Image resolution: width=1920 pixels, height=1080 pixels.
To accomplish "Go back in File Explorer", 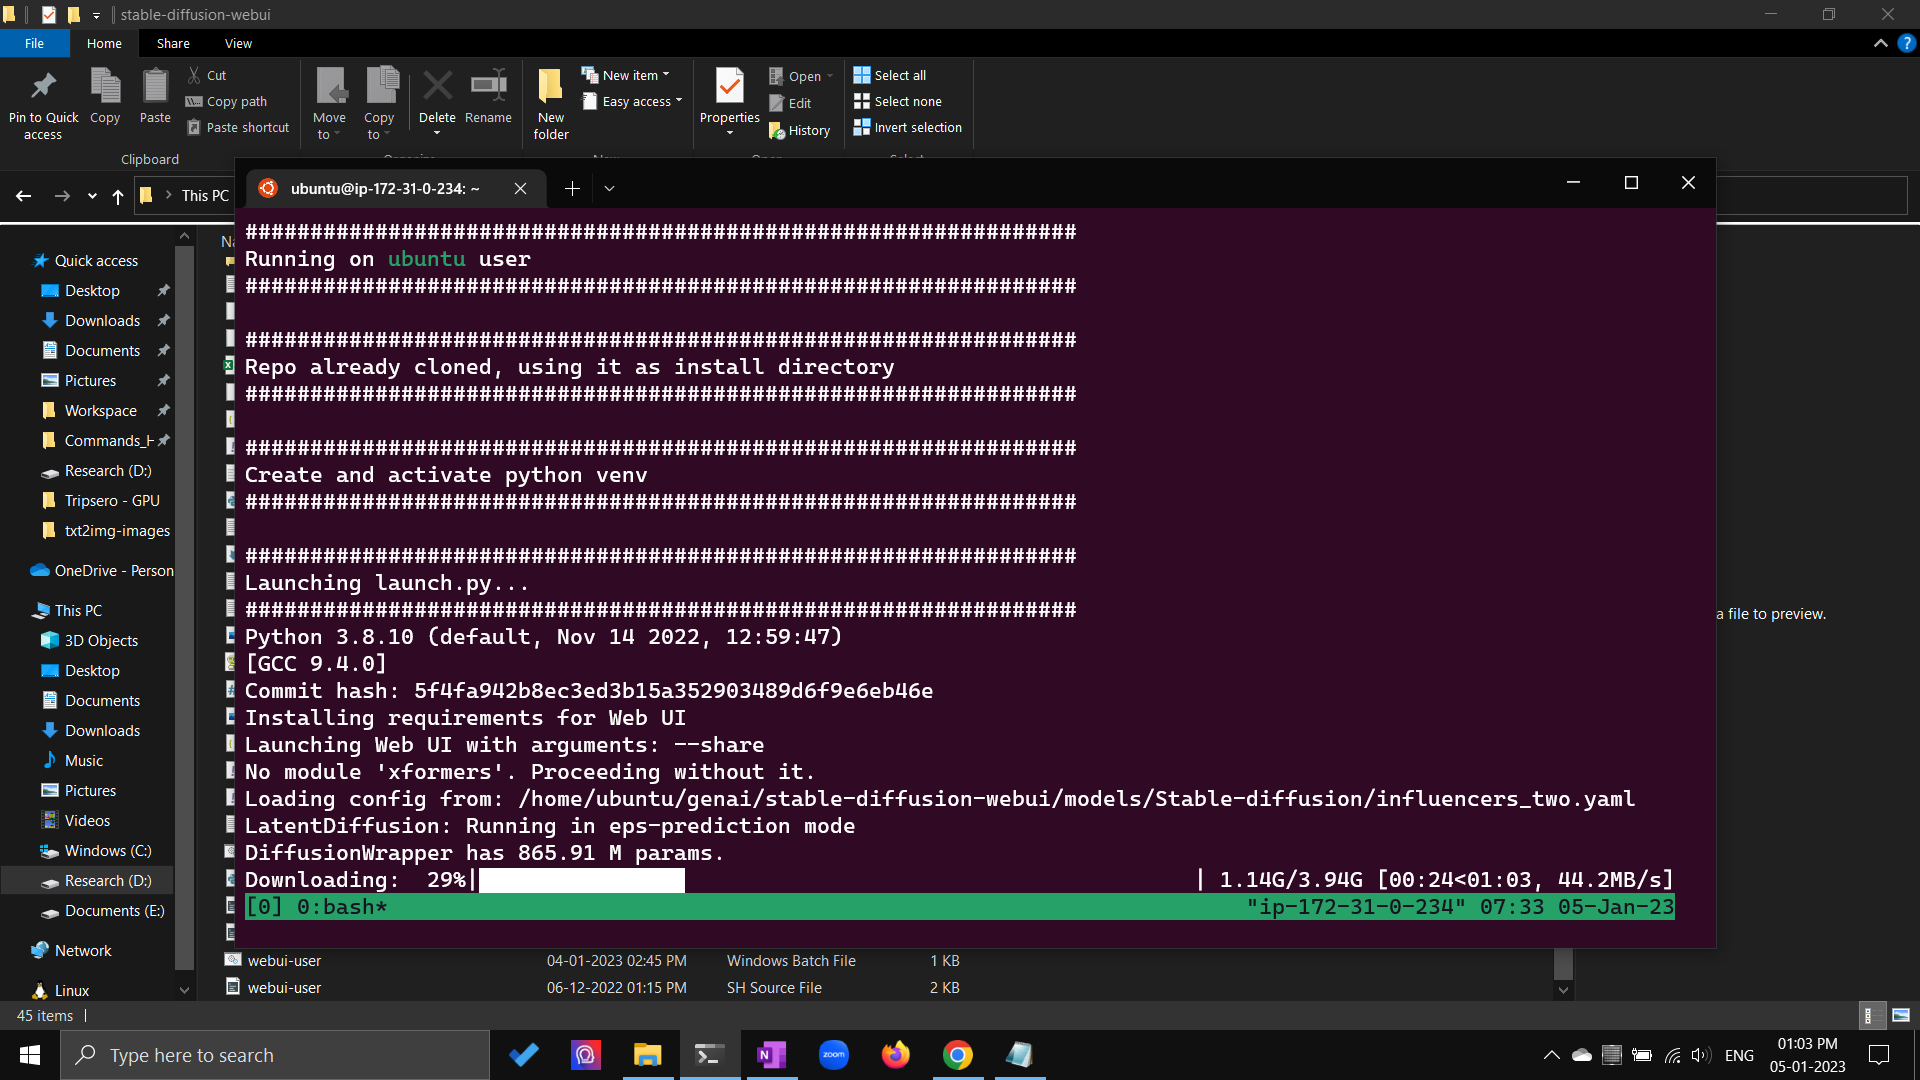I will 24,196.
